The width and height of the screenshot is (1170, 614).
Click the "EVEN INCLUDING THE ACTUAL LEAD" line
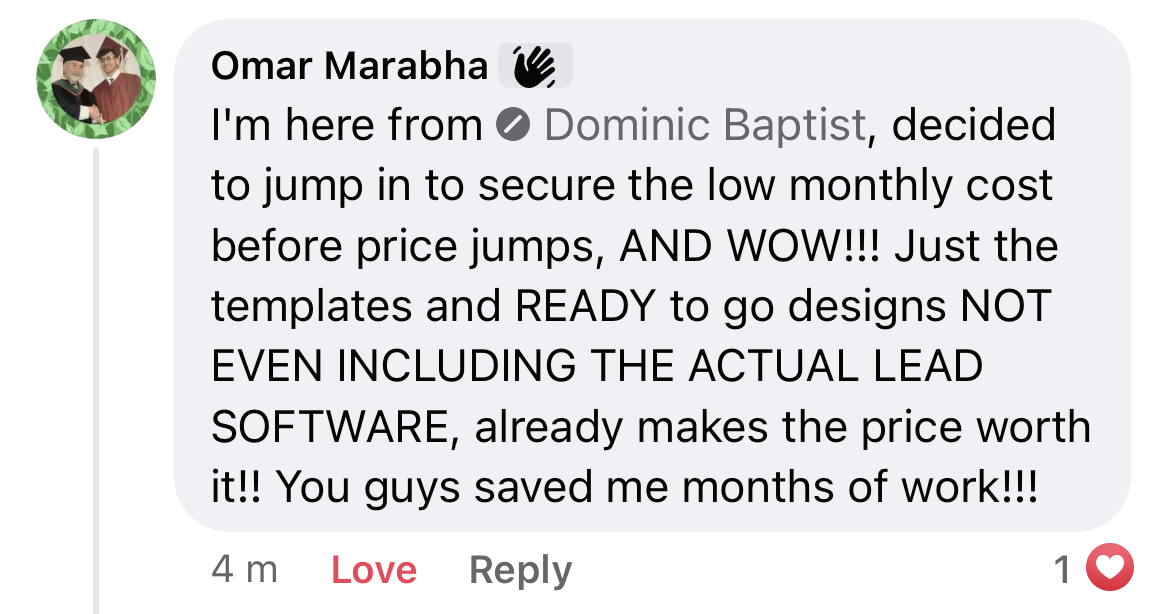pyautogui.click(x=597, y=366)
